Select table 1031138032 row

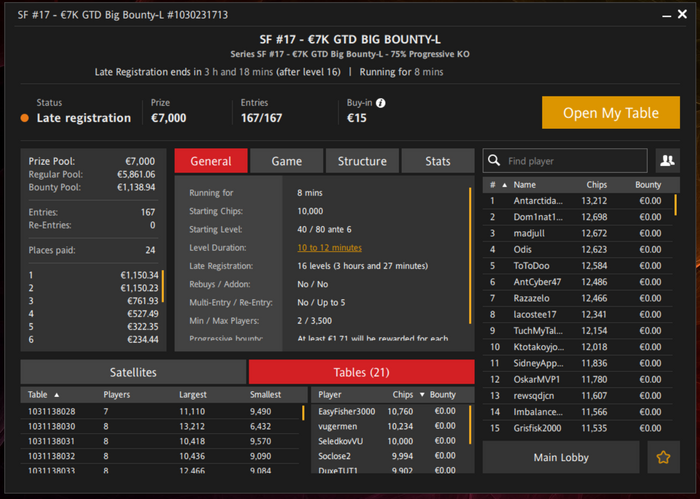(x=160, y=456)
